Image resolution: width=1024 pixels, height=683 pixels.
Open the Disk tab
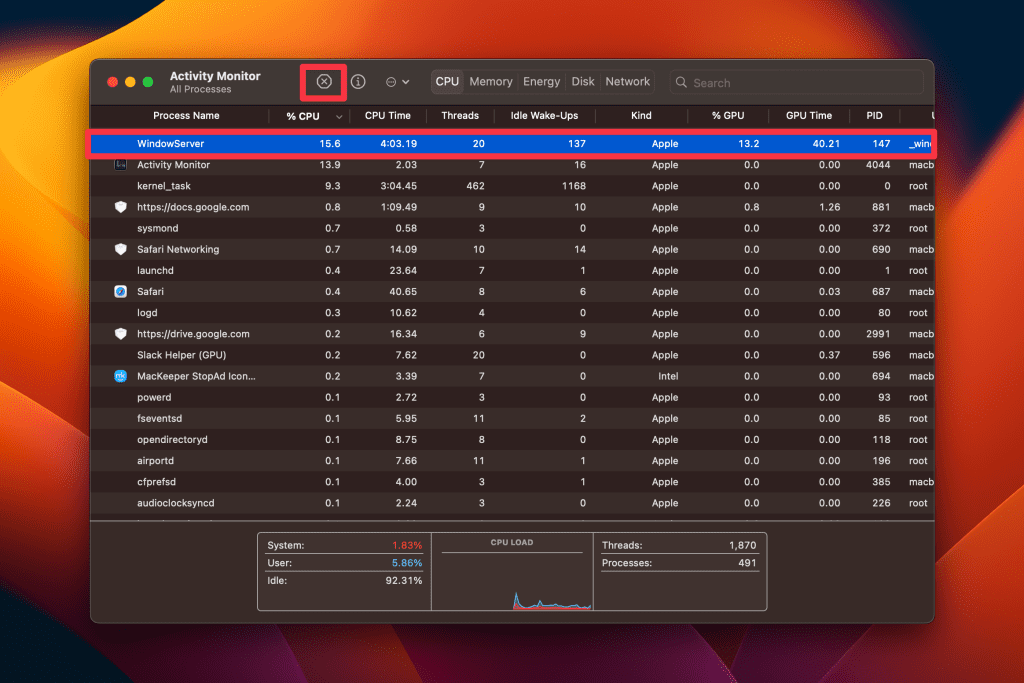(x=583, y=82)
